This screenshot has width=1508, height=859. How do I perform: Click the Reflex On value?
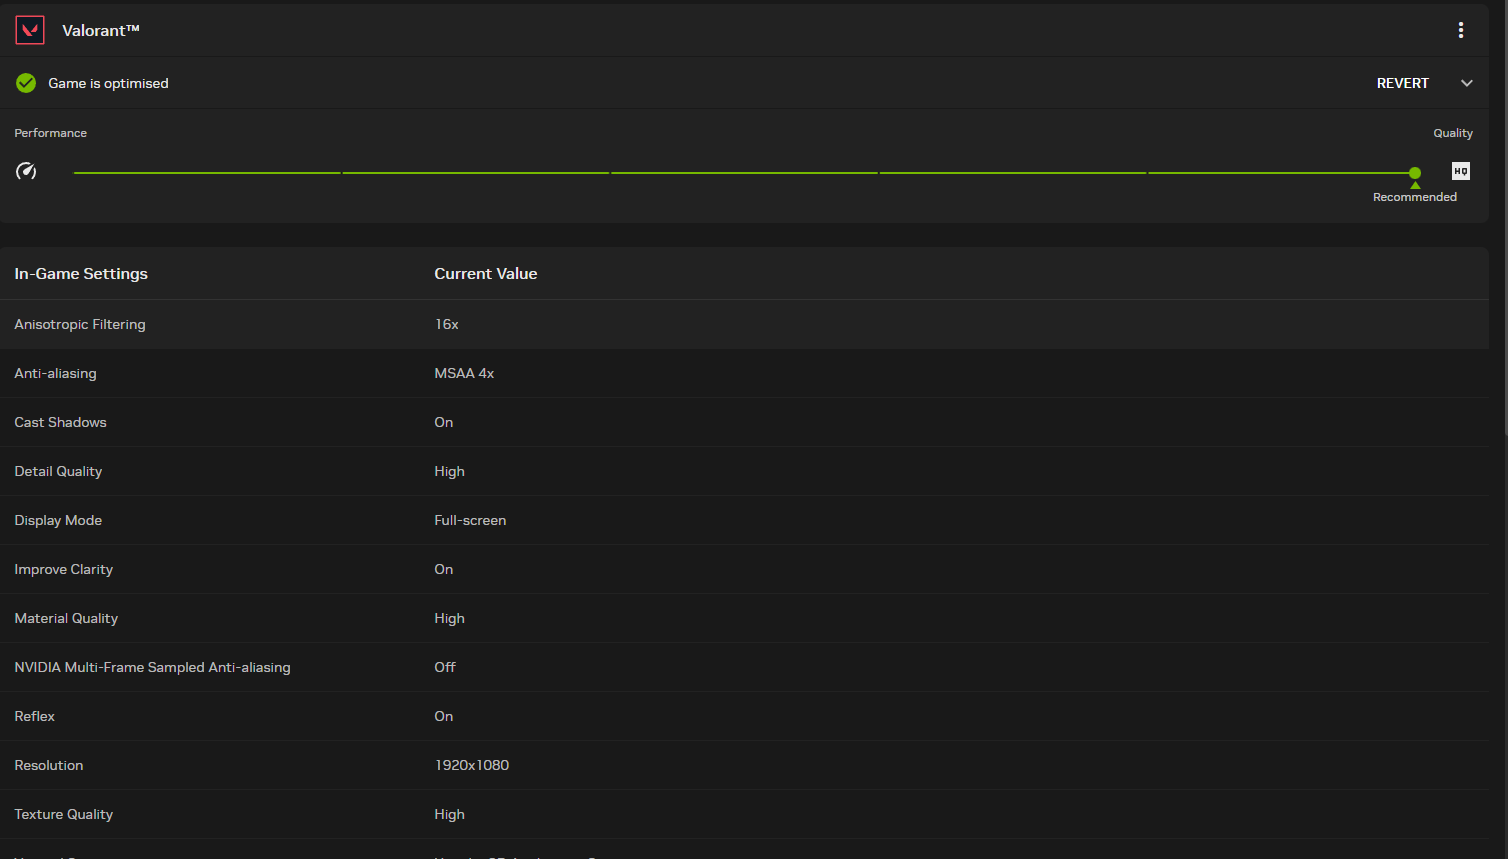click(x=444, y=716)
